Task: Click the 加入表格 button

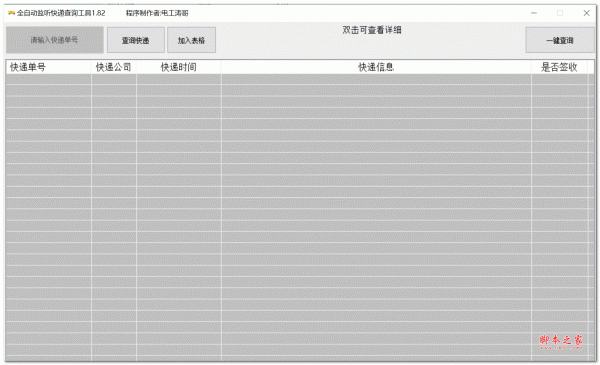Action: [191, 40]
